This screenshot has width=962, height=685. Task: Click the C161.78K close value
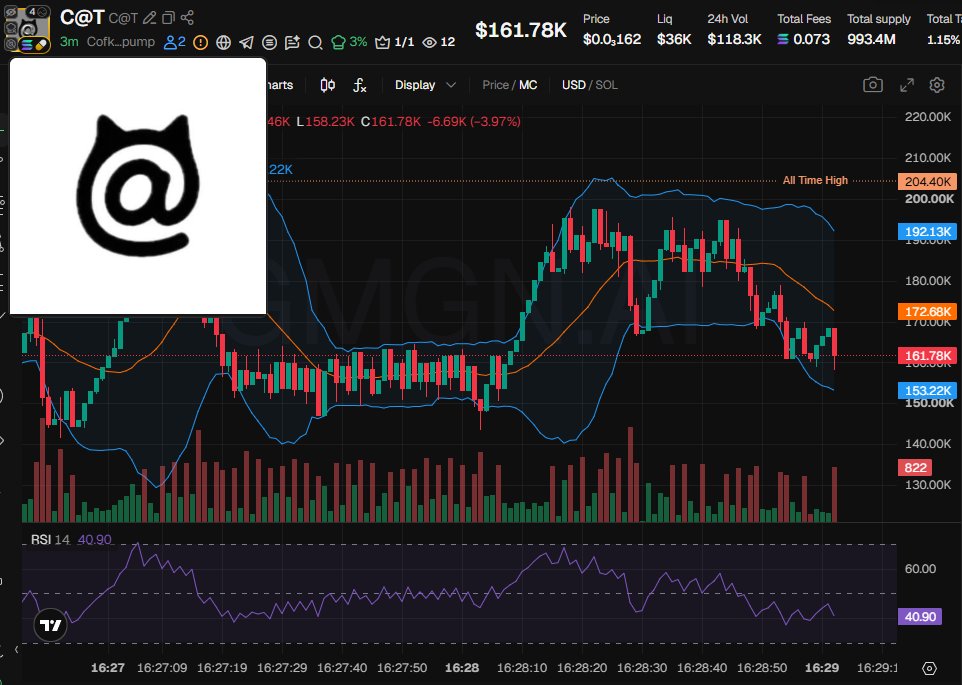[x=391, y=121]
